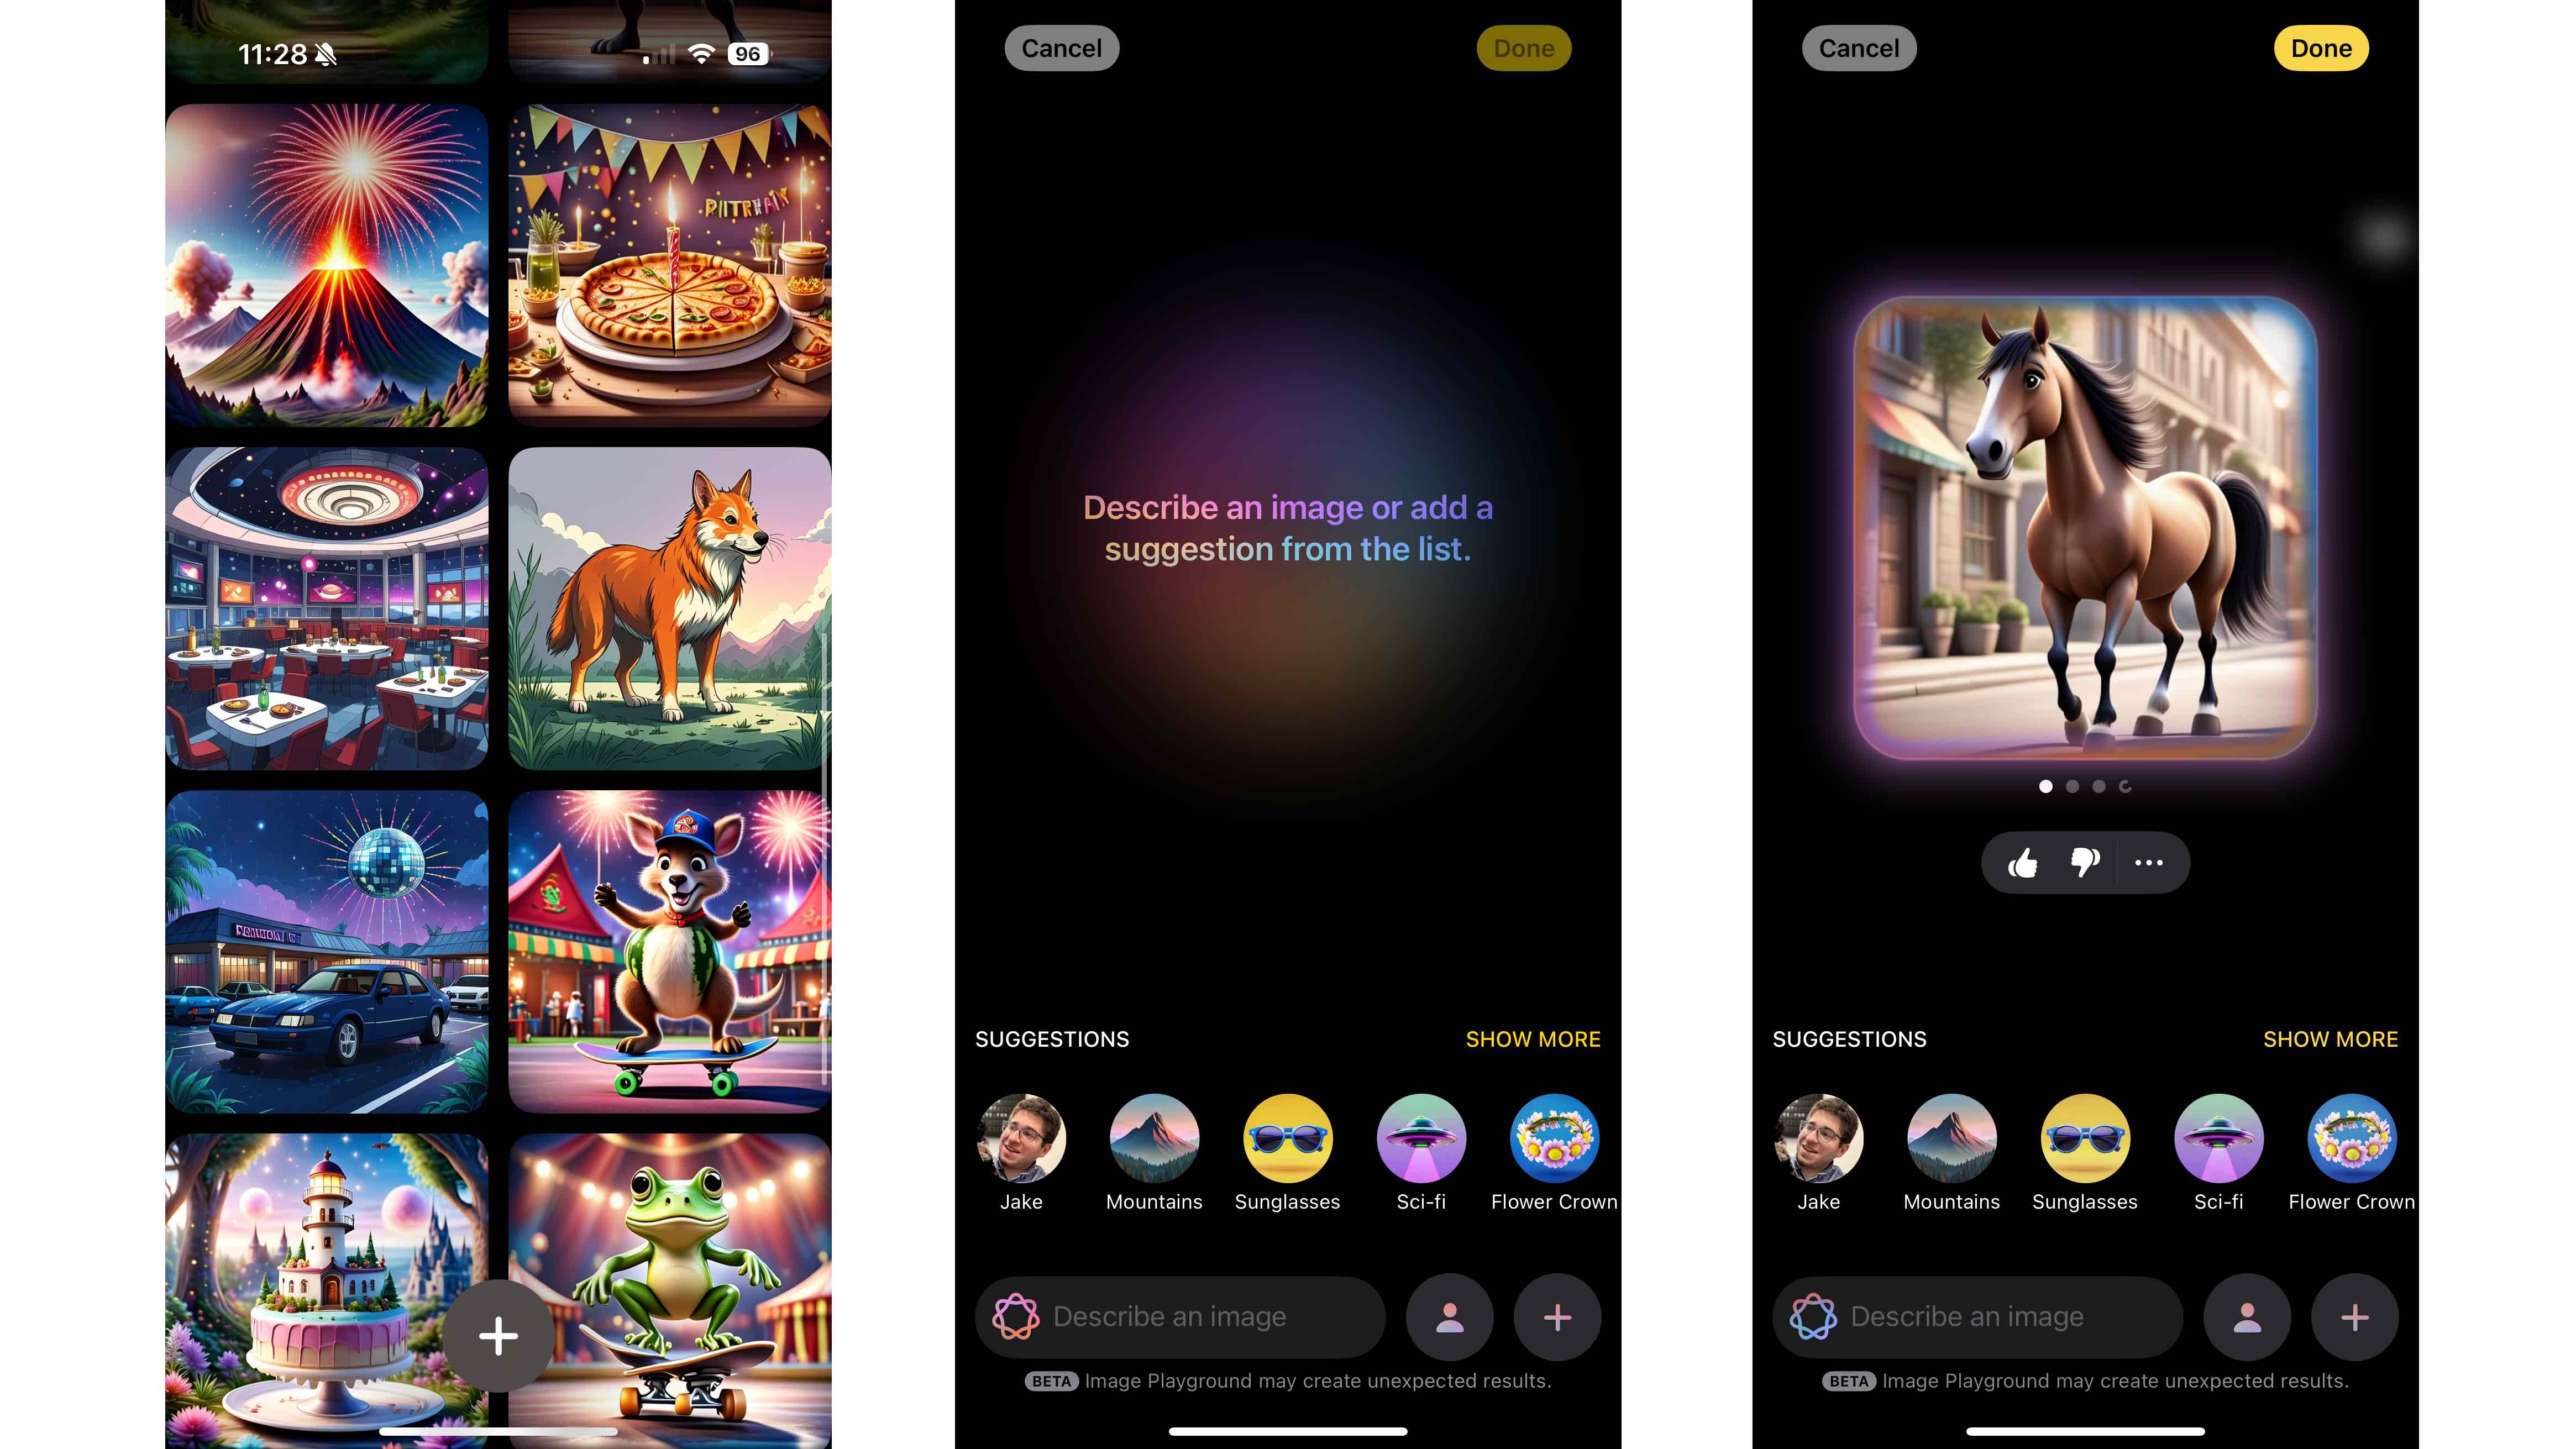Expand suggestions list on left panel
2576x1449 pixels.
click(x=1532, y=1038)
